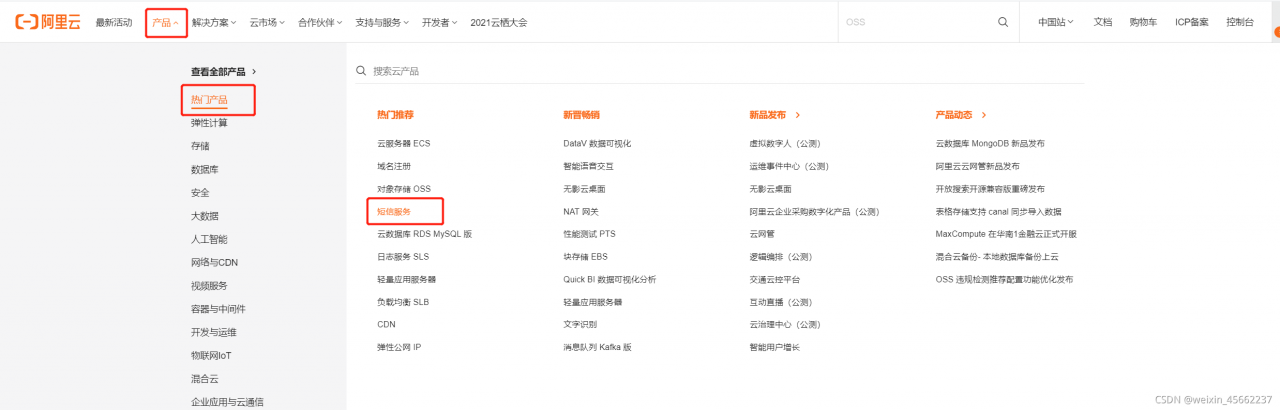Open 产品动态 section arrow link
The width and height of the screenshot is (1280, 410).
pos(961,115)
